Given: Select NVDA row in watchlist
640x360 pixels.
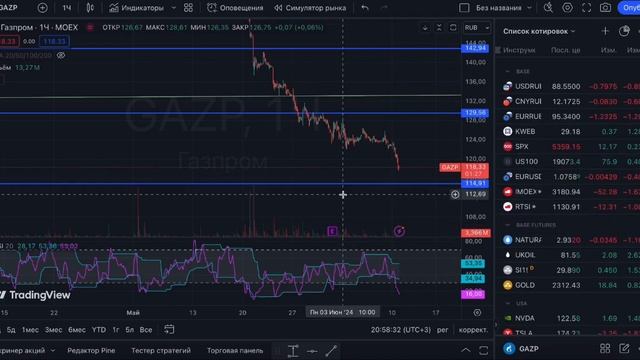Looking at the screenshot, I should click(x=568, y=318).
